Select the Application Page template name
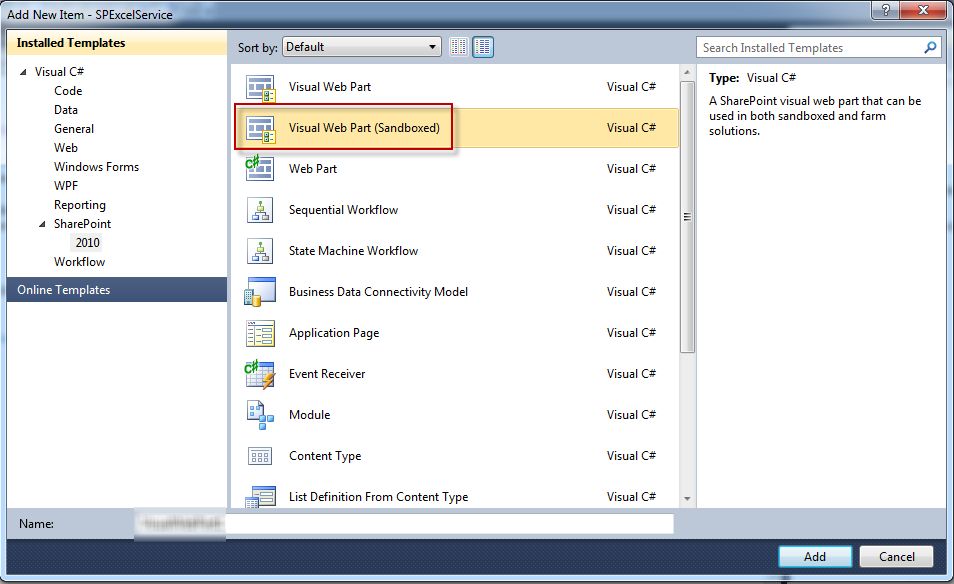 pyautogui.click(x=334, y=333)
